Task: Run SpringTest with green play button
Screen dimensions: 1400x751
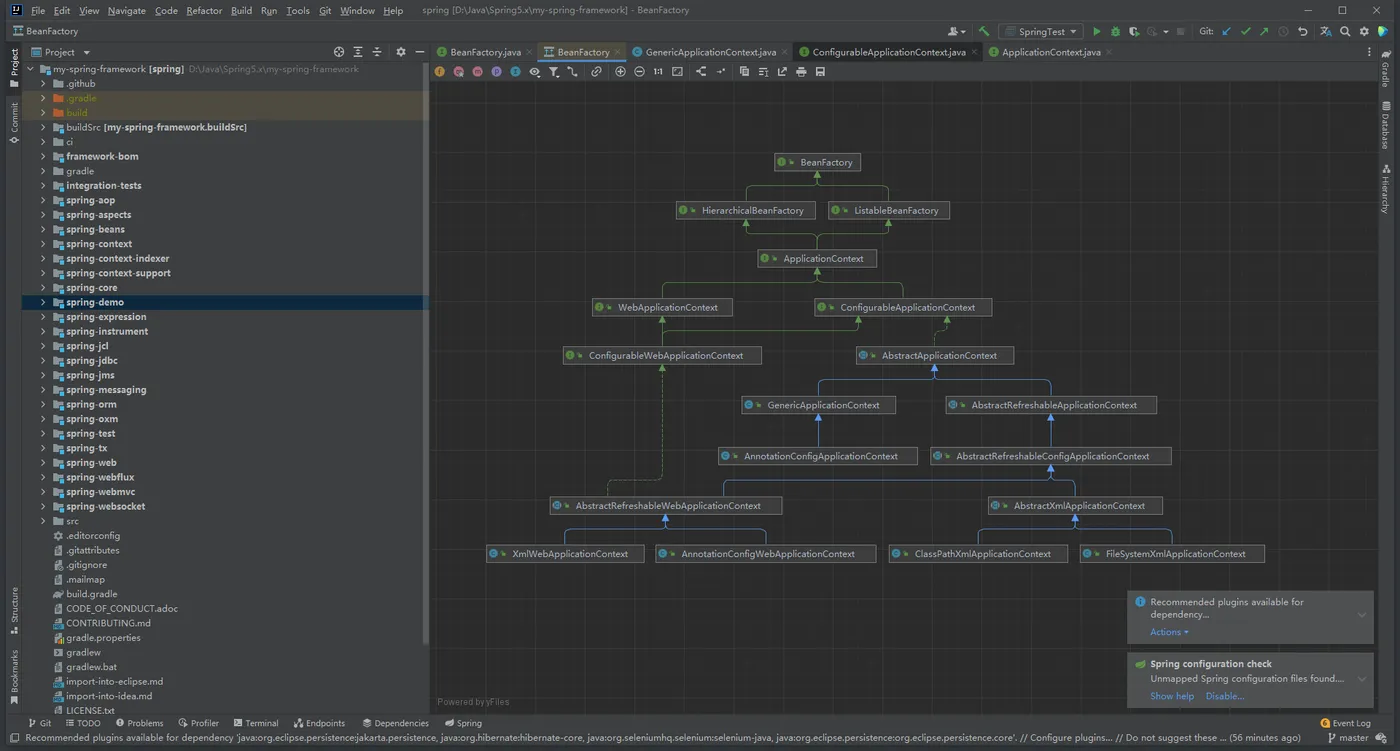Action: click(x=1097, y=31)
